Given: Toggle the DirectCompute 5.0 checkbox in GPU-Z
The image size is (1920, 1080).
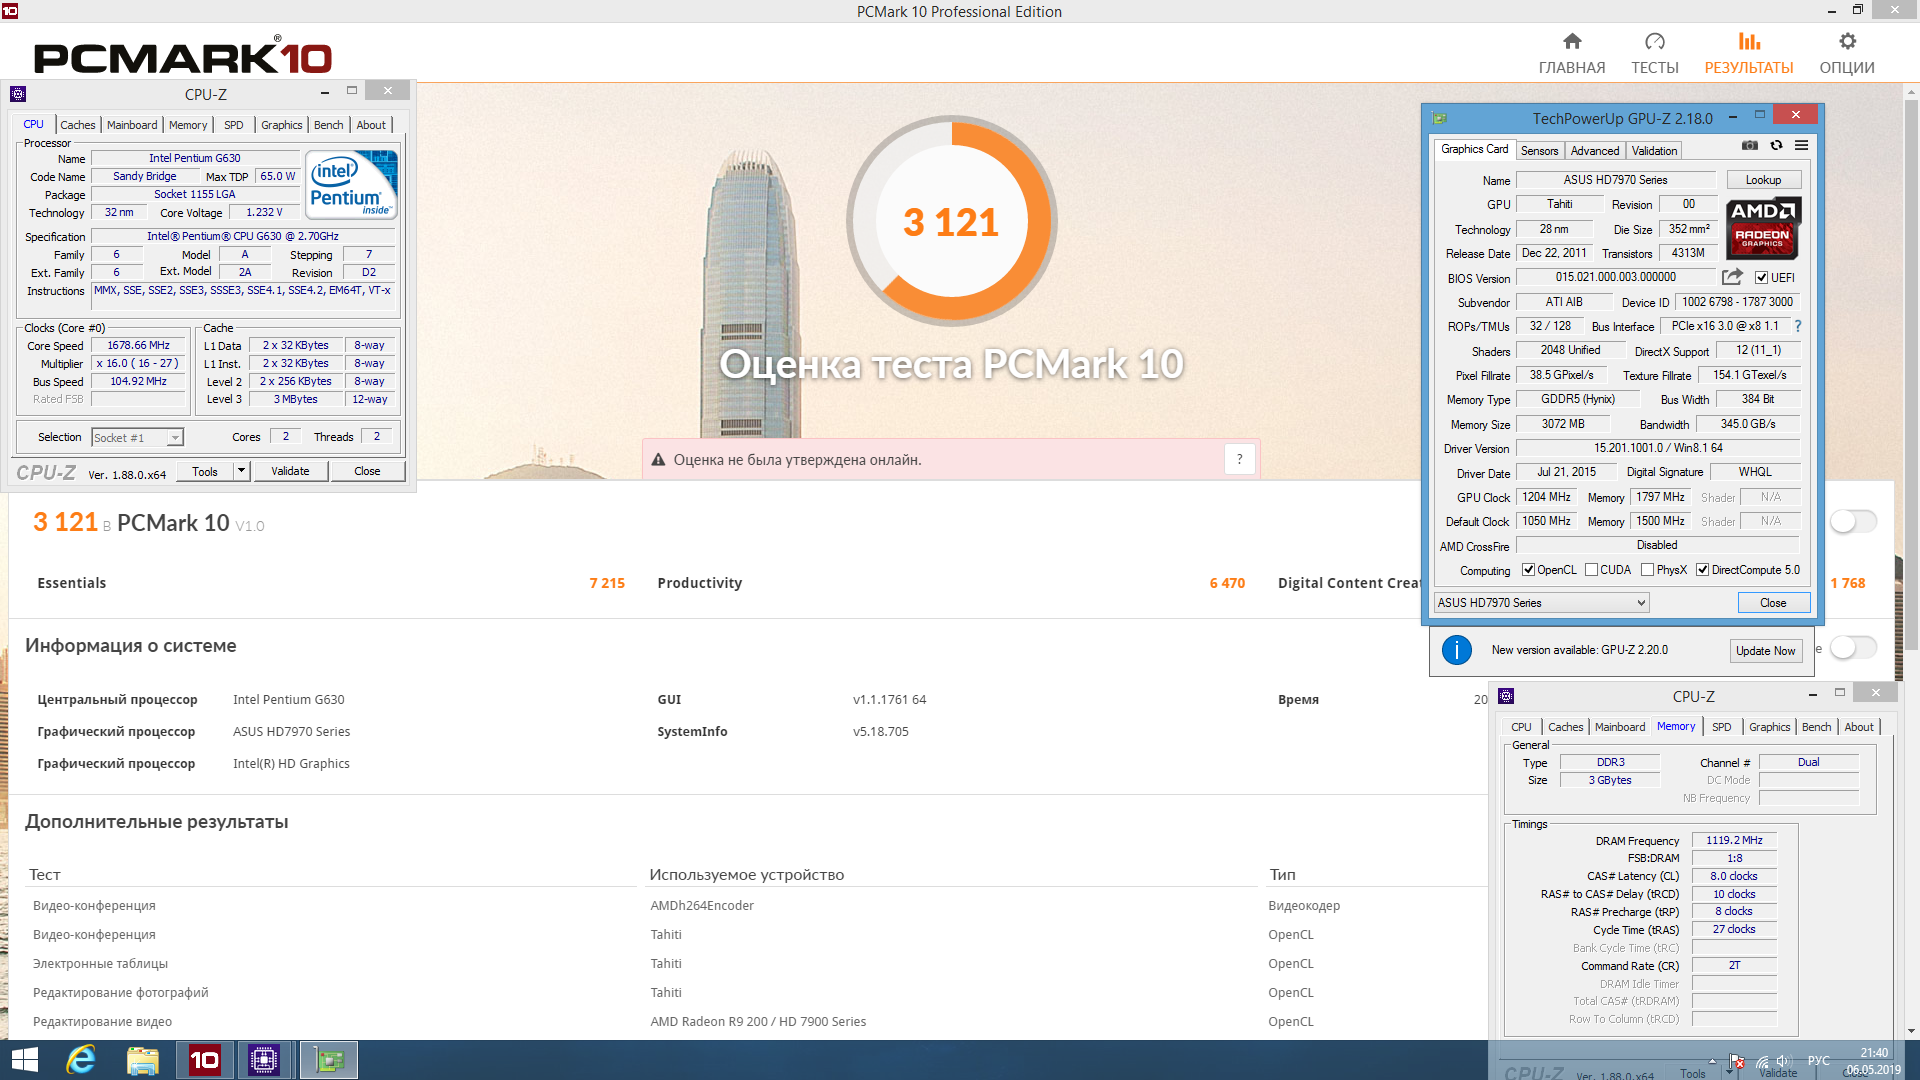Looking at the screenshot, I should pos(1702,570).
